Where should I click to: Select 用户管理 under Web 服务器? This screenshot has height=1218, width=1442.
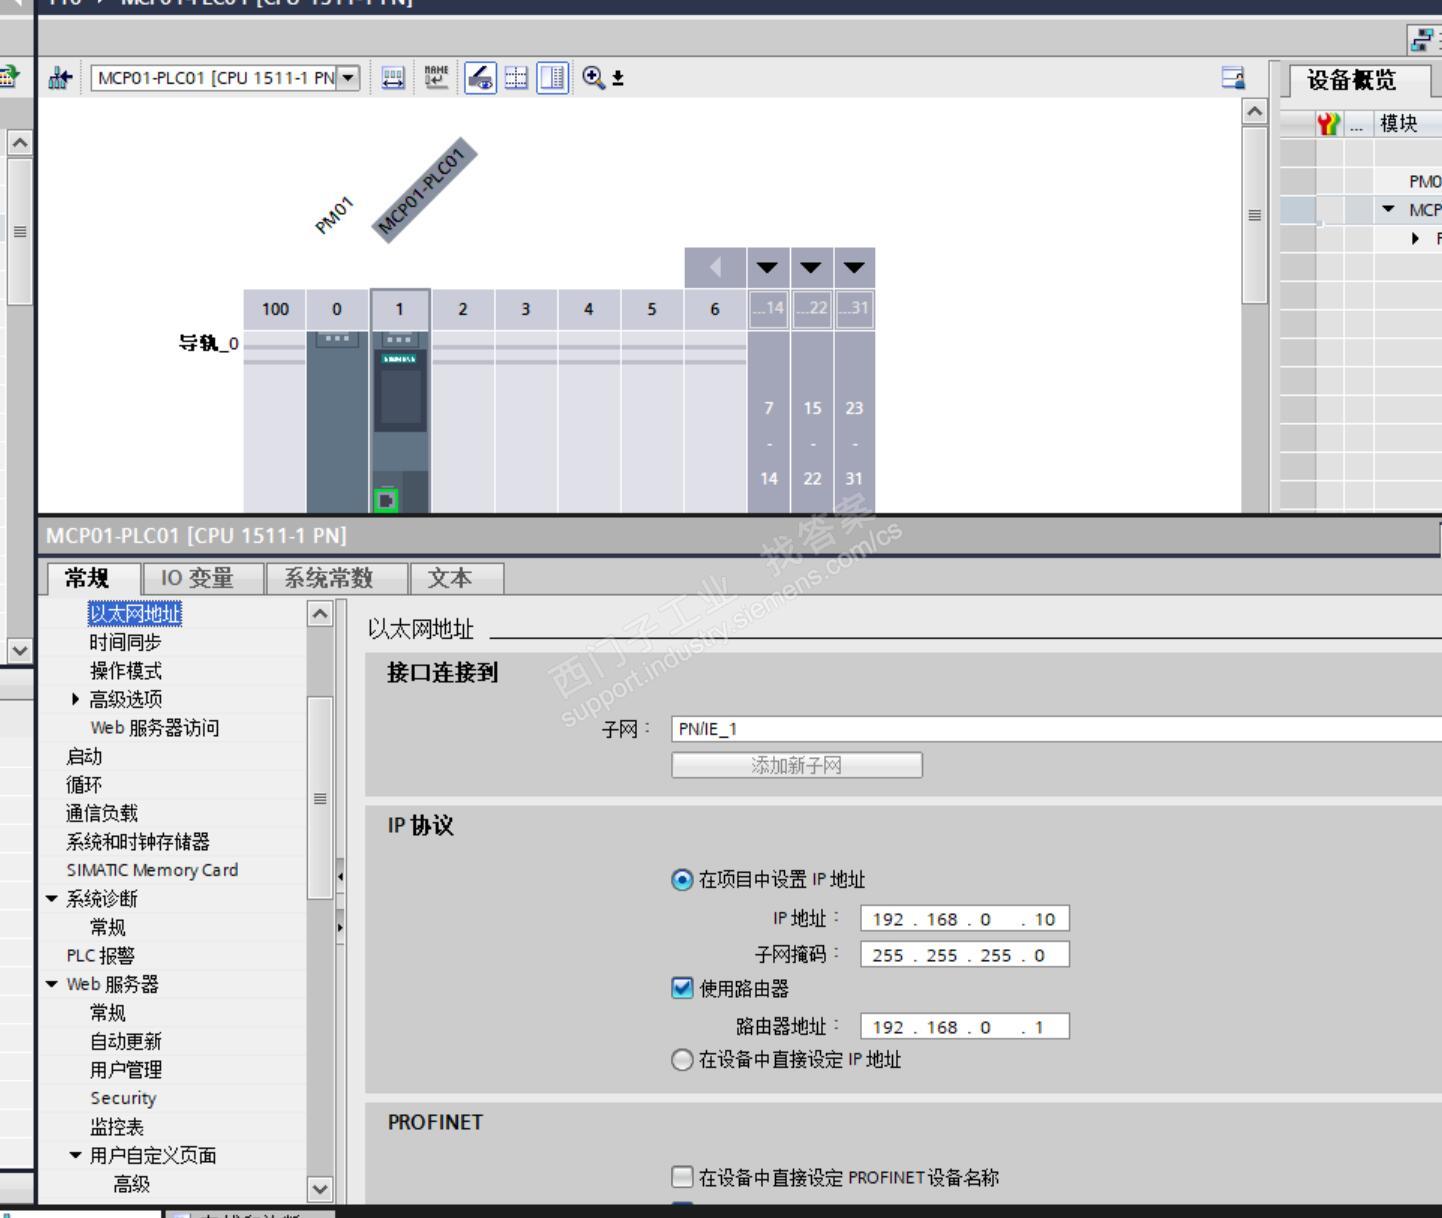126,1070
